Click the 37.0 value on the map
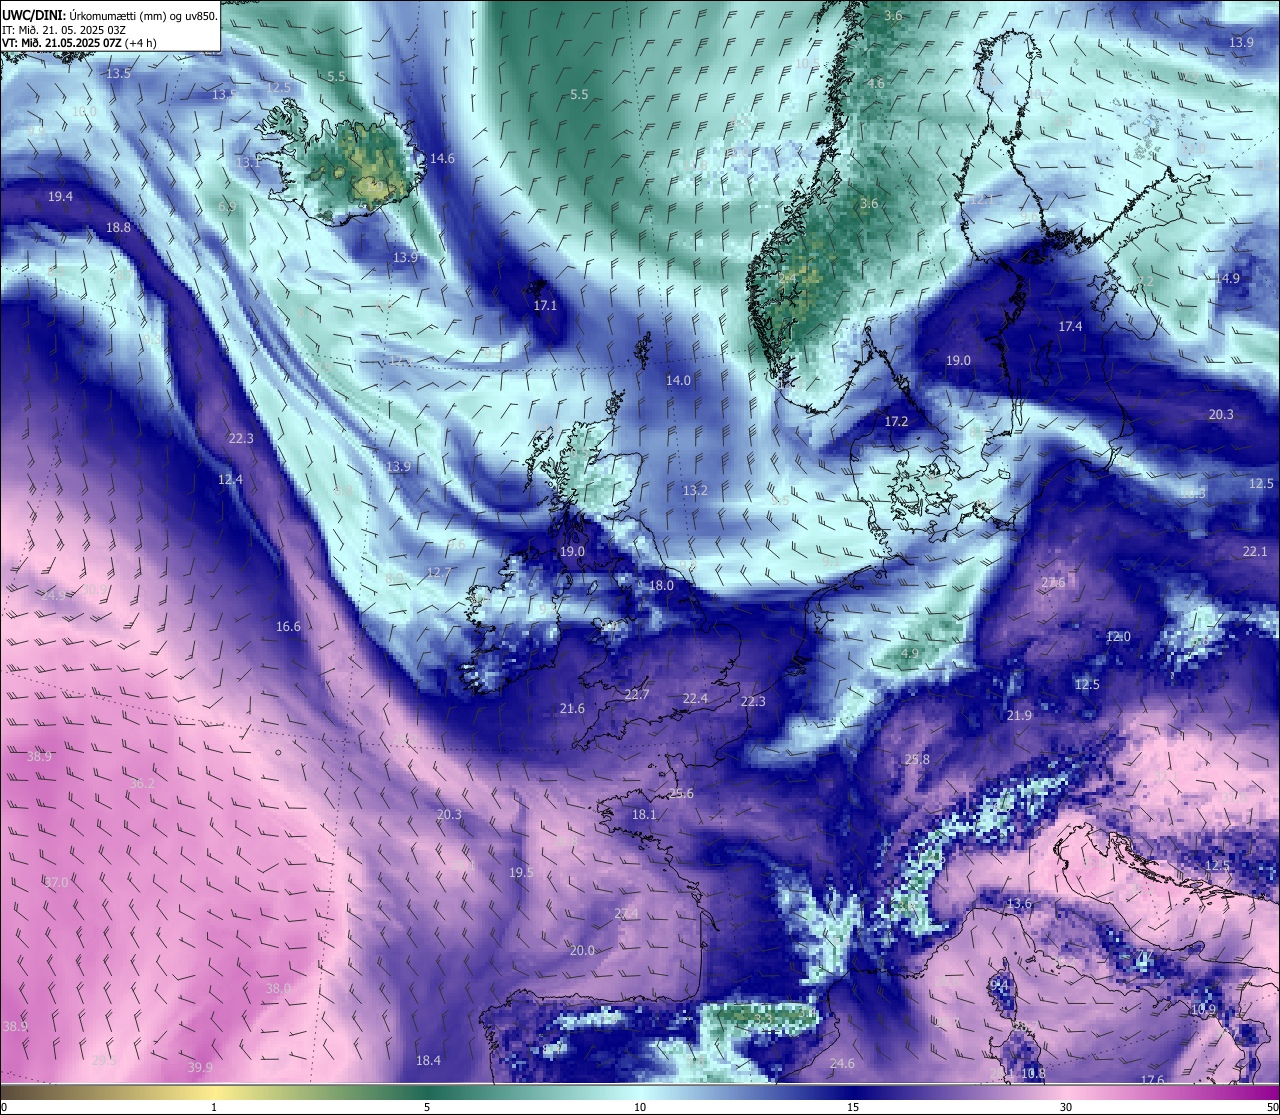 click(x=56, y=883)
